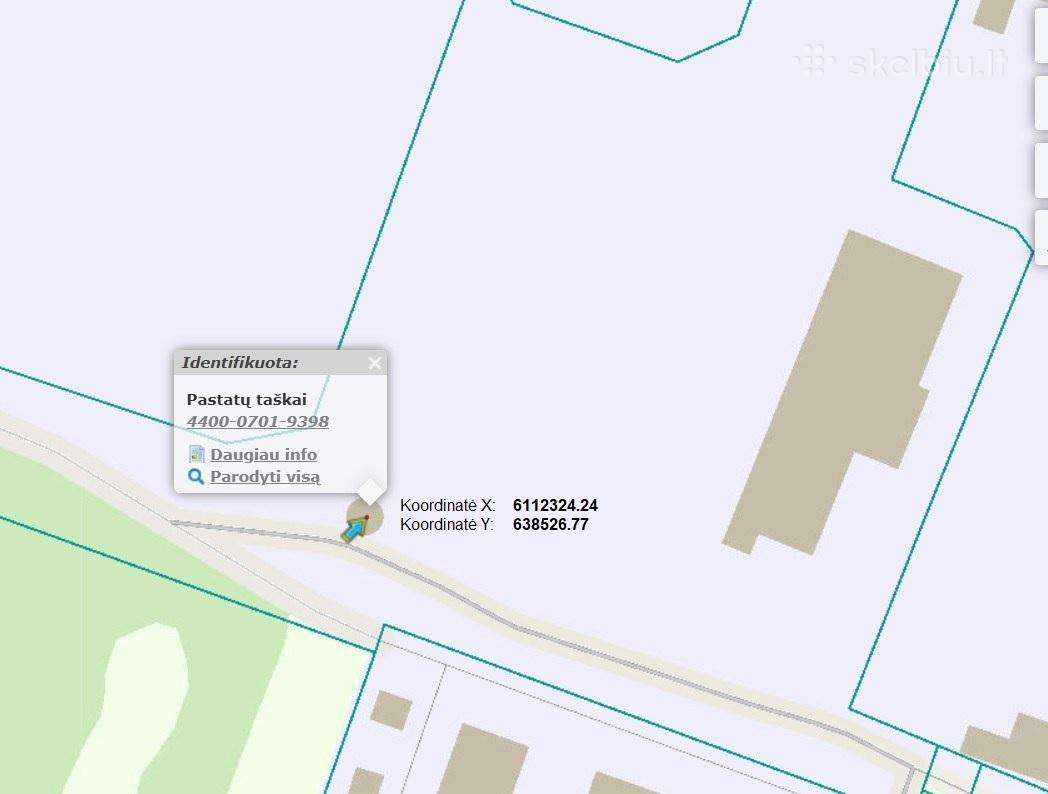This screenshot has width=1048, height=794.
Task: Click the Koordinatė X value 6112324.24
Action: click(555, 505)
